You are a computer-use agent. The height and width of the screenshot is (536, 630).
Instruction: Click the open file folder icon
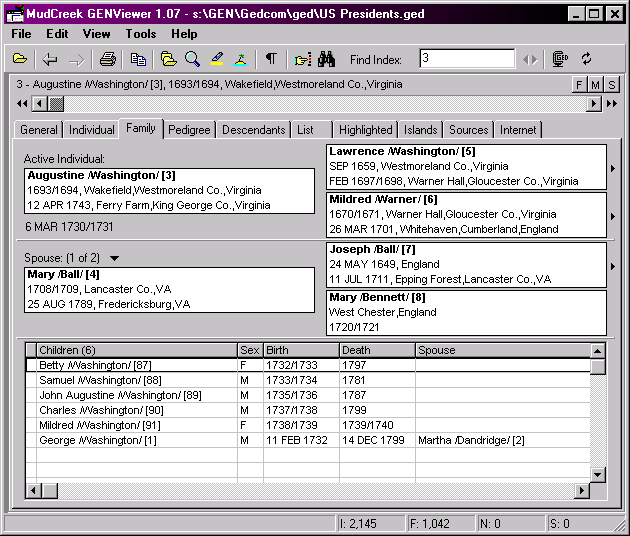[19, 59]
